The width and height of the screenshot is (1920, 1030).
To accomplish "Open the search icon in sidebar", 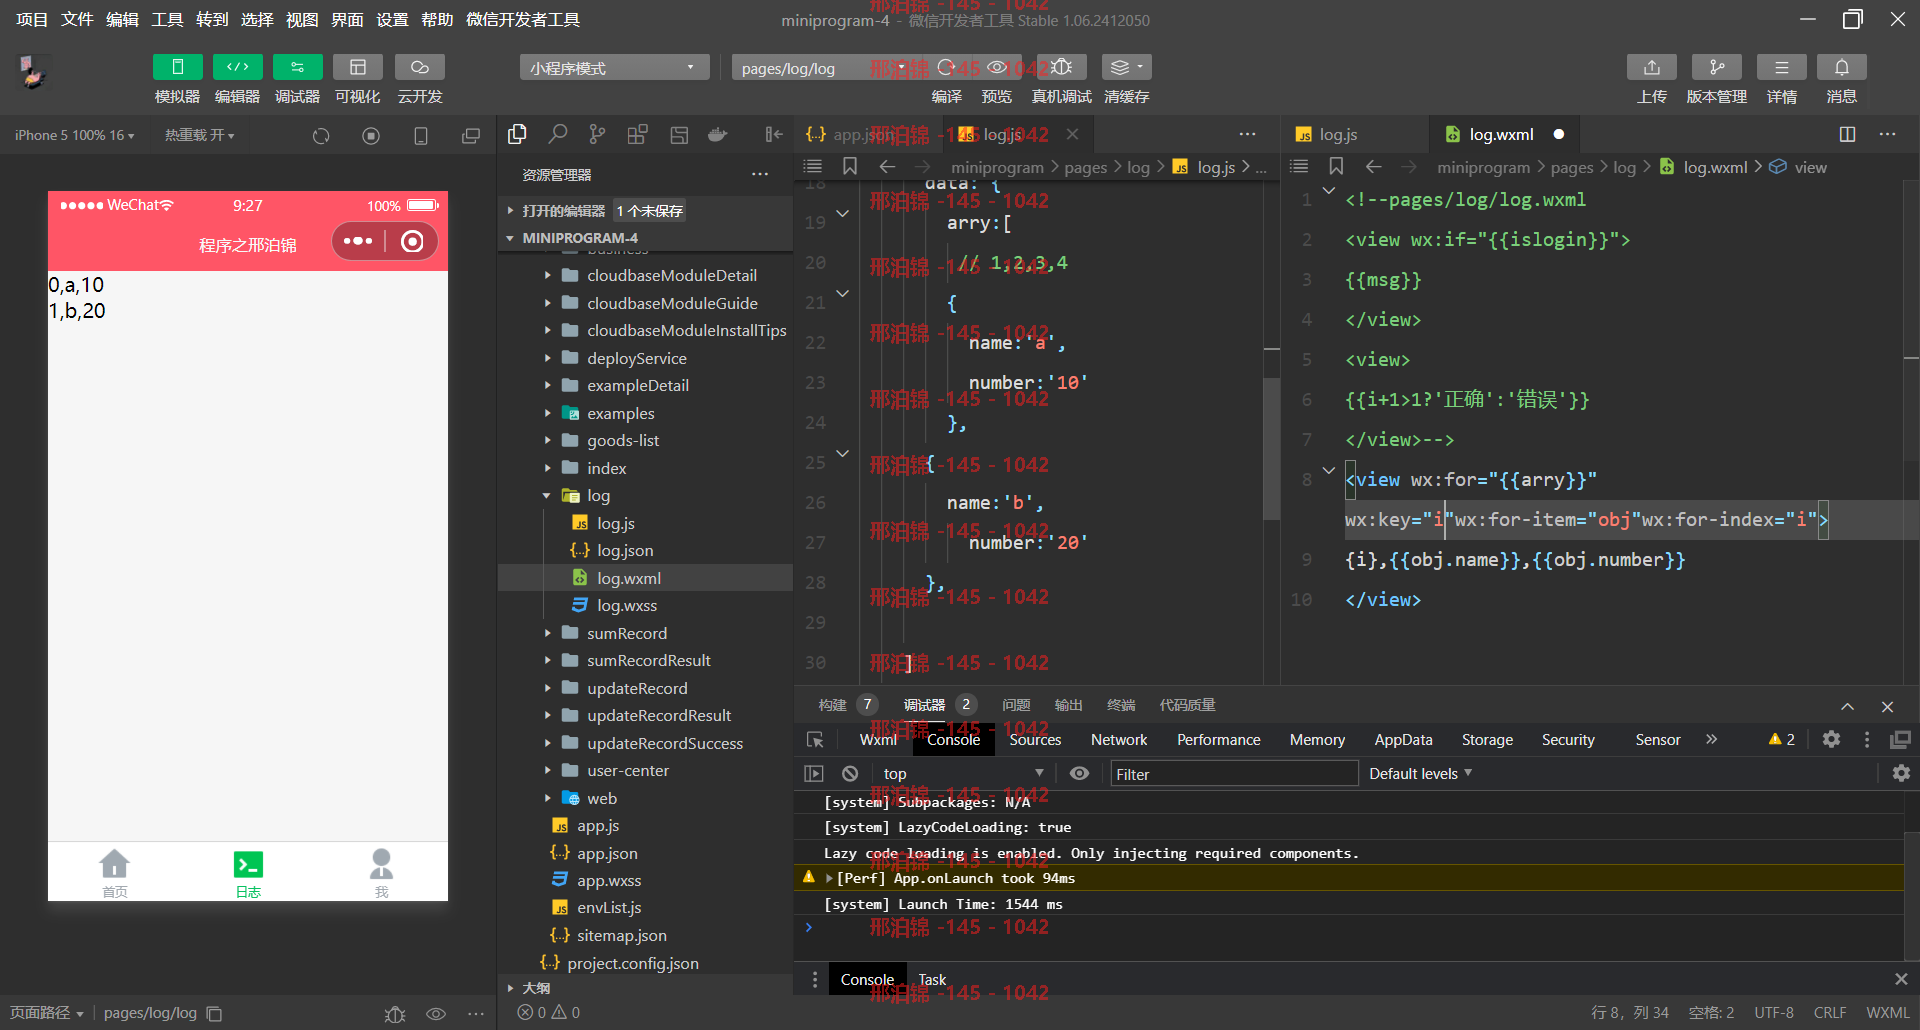I will 557,134.
